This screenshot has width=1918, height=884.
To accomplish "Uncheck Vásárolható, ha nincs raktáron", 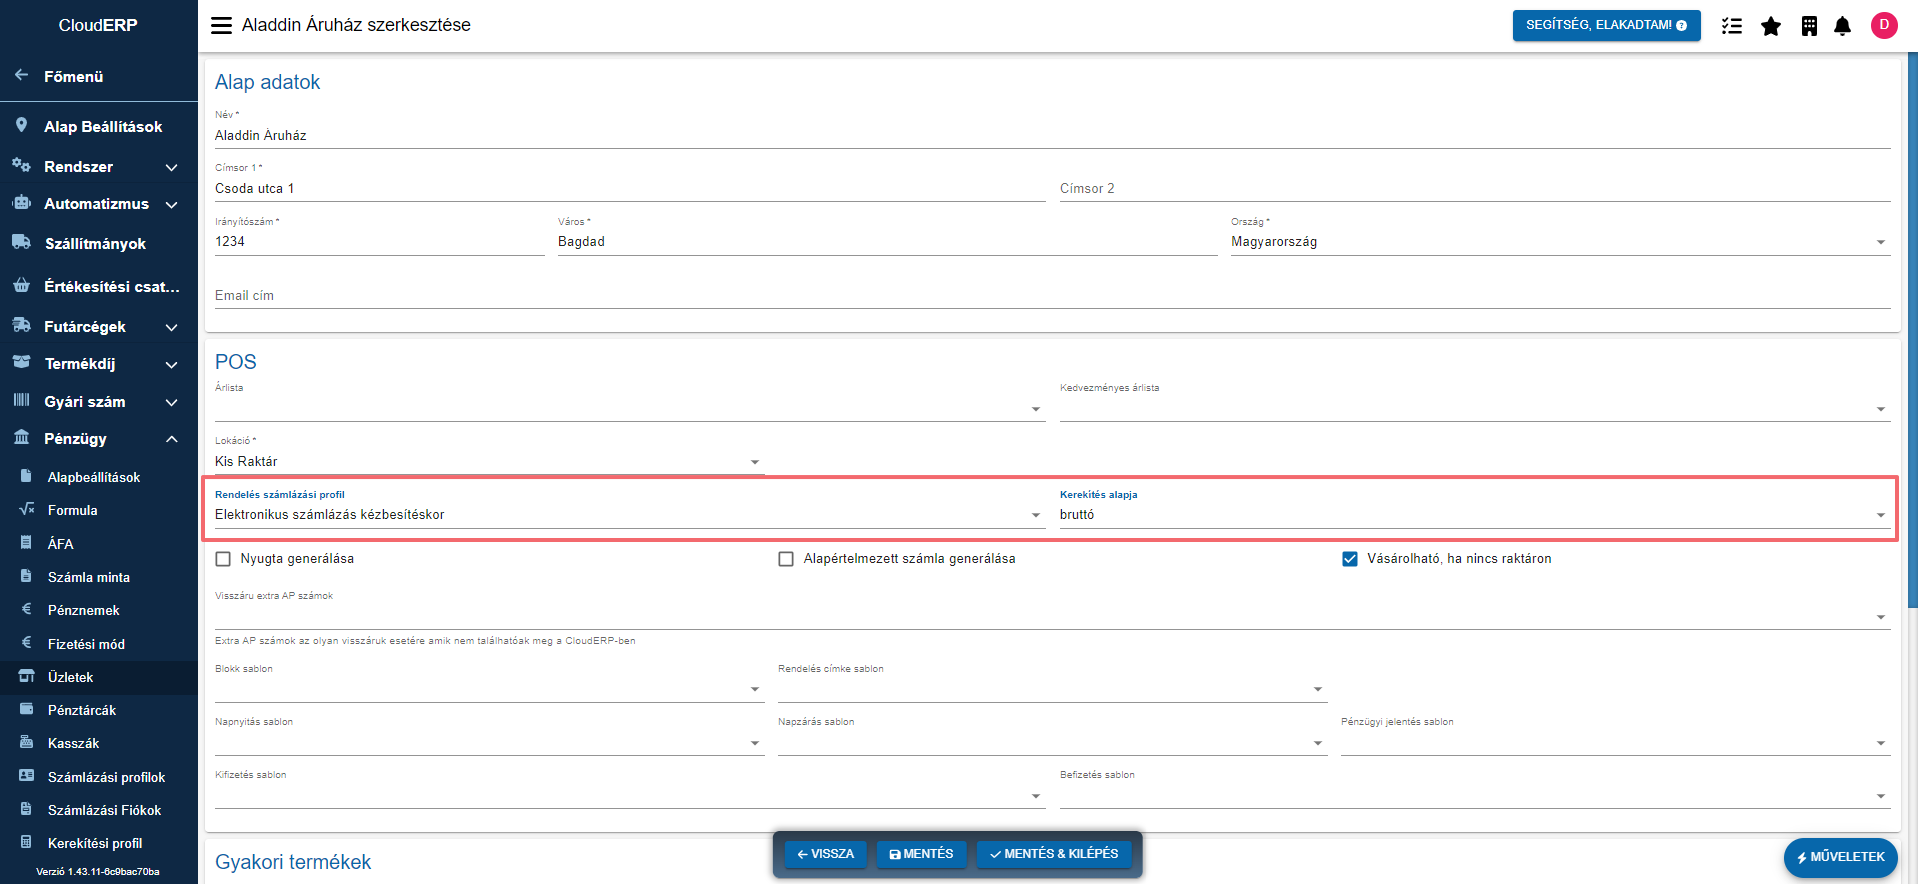I will coord(1350,559).
